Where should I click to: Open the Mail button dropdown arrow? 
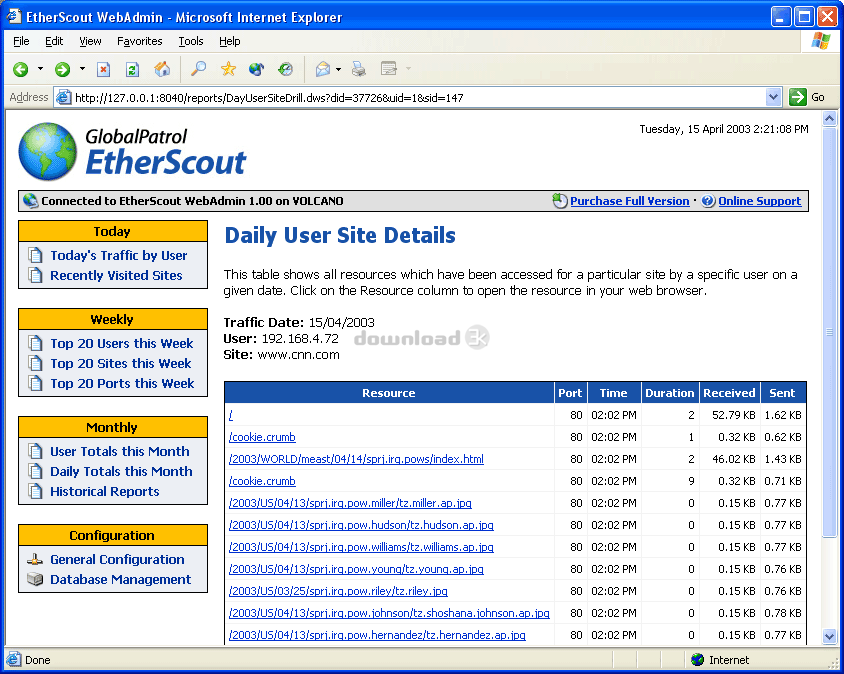coord(338,69)
